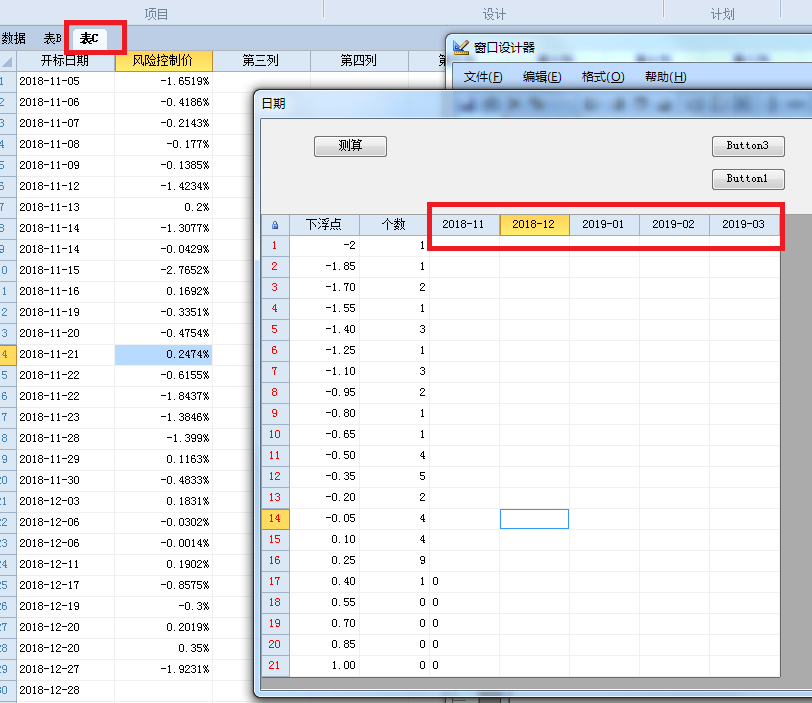Click the 下浮点 cell showing -0.05
Viewport: 812px width, 703px height.
[x=324, y=519]
